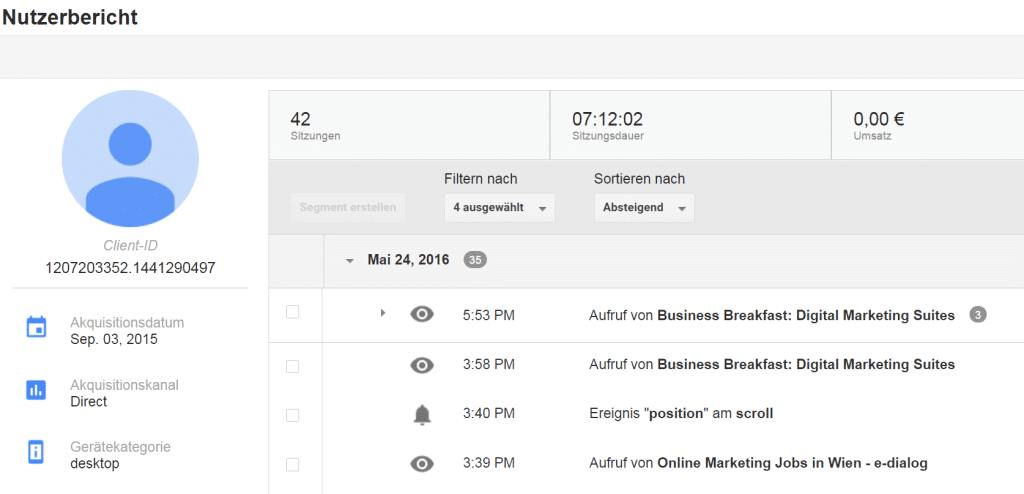Image resolution: width=1024 pixels, height=494 pixels.
Task: Click the Ereignis position am scroll text
Action: click(681, 414)
